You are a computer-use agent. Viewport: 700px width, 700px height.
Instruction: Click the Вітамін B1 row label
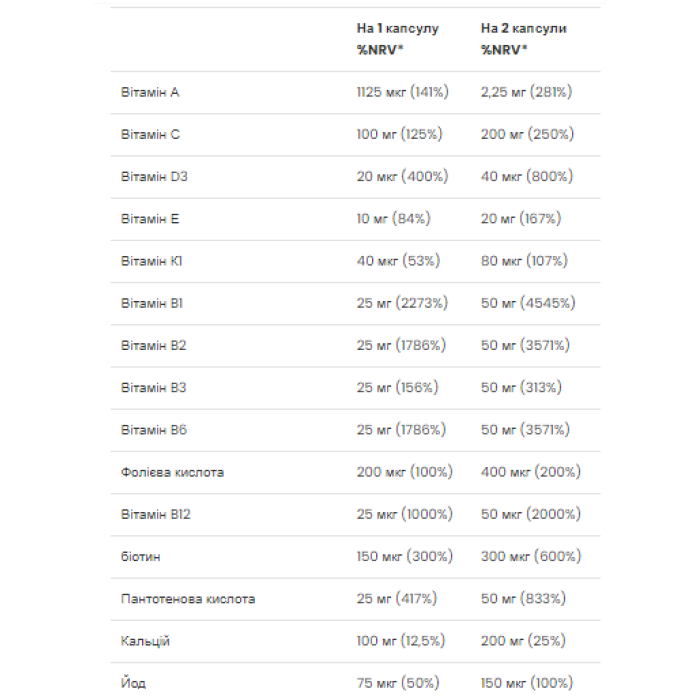150,303
